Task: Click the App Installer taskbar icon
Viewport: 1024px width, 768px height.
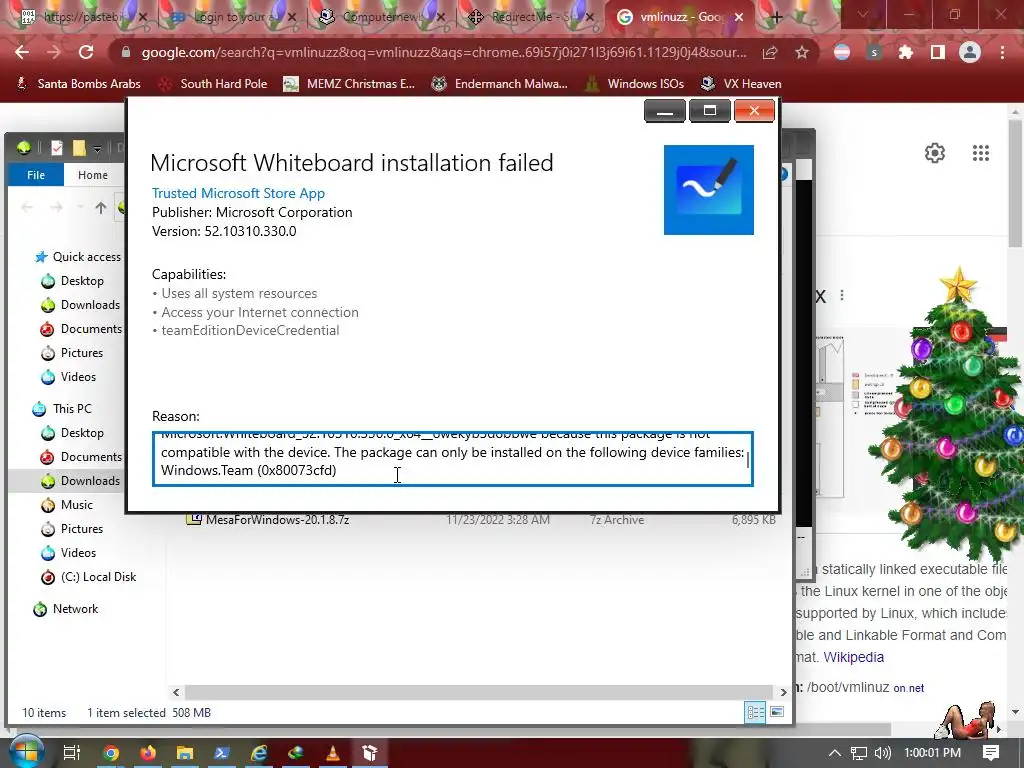Action: pyautogui.click(x=370, y=752)
